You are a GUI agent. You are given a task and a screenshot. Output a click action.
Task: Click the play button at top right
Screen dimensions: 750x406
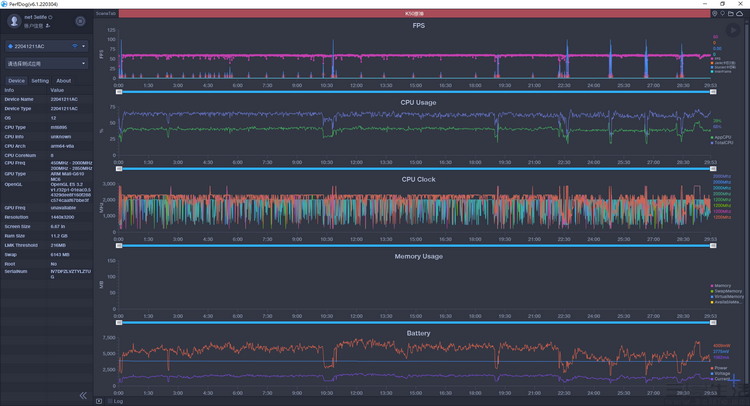tap(732, 31)
